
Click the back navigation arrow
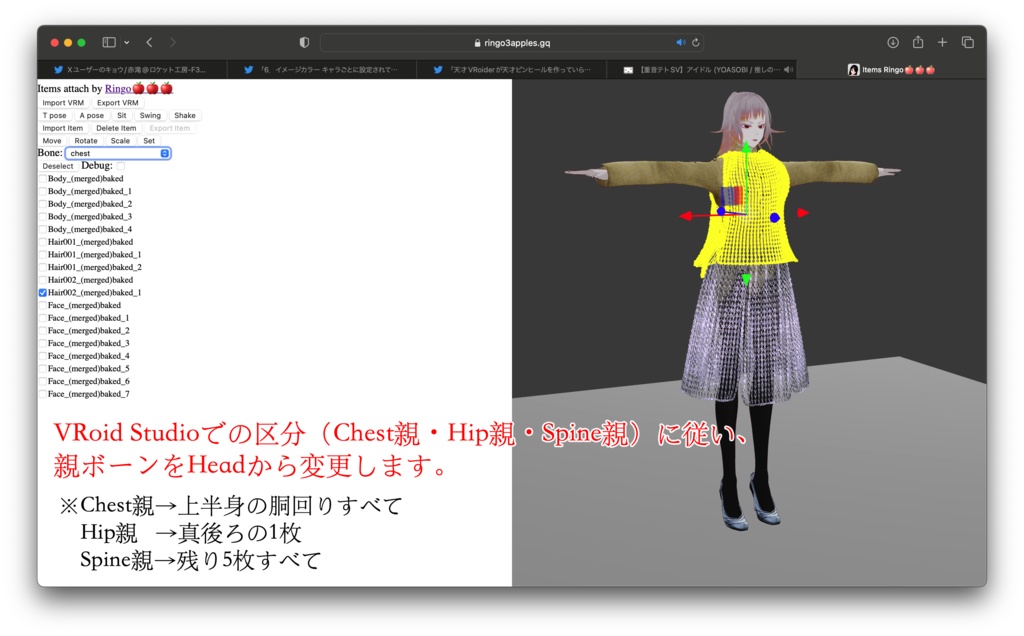[148, 42]
